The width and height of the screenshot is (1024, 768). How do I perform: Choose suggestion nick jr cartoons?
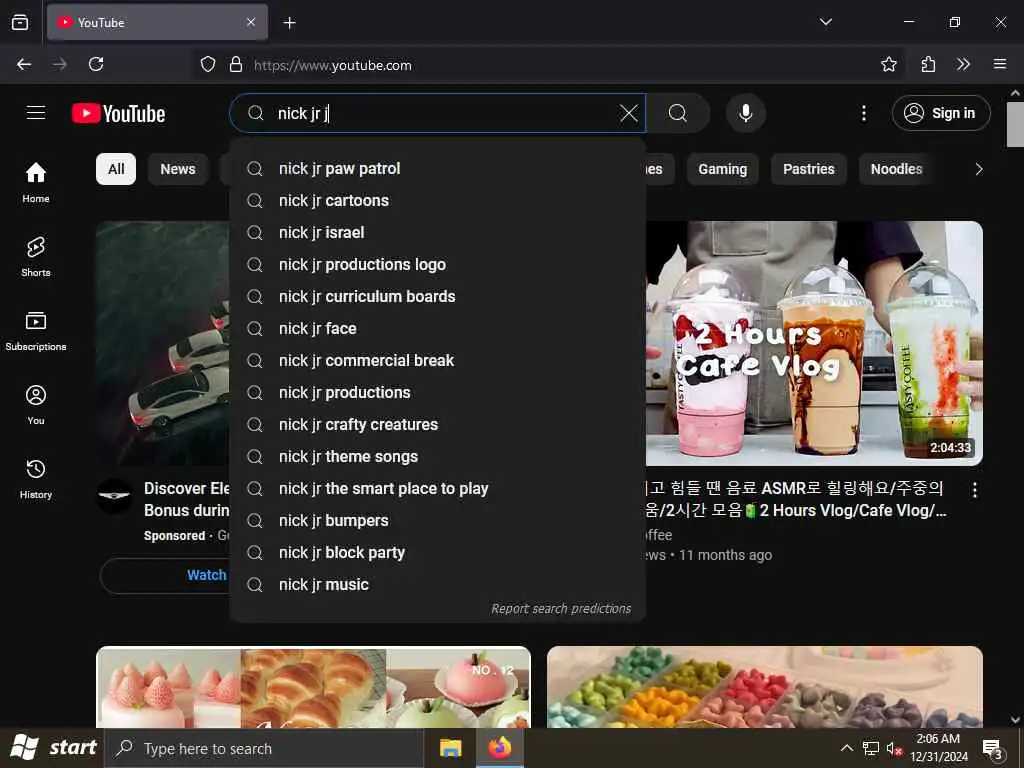point(438,200)
